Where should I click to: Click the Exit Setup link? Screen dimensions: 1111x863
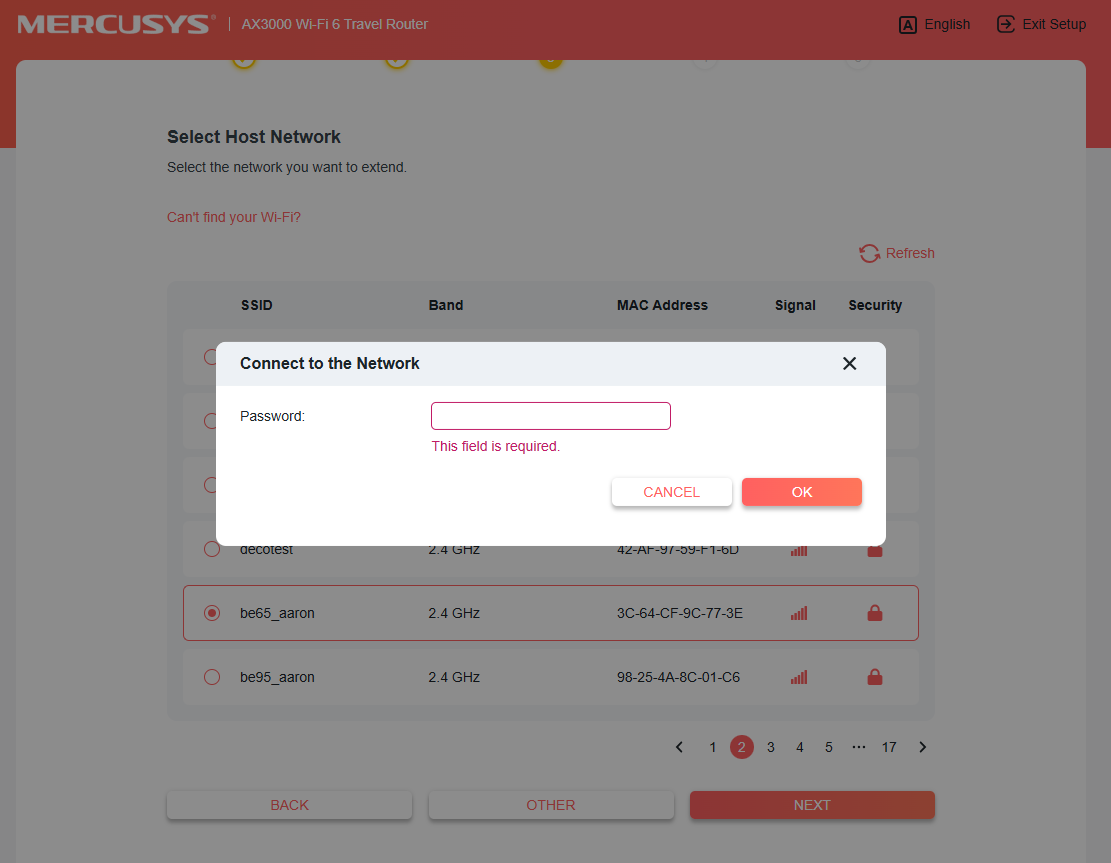[x=1041, y=24]
